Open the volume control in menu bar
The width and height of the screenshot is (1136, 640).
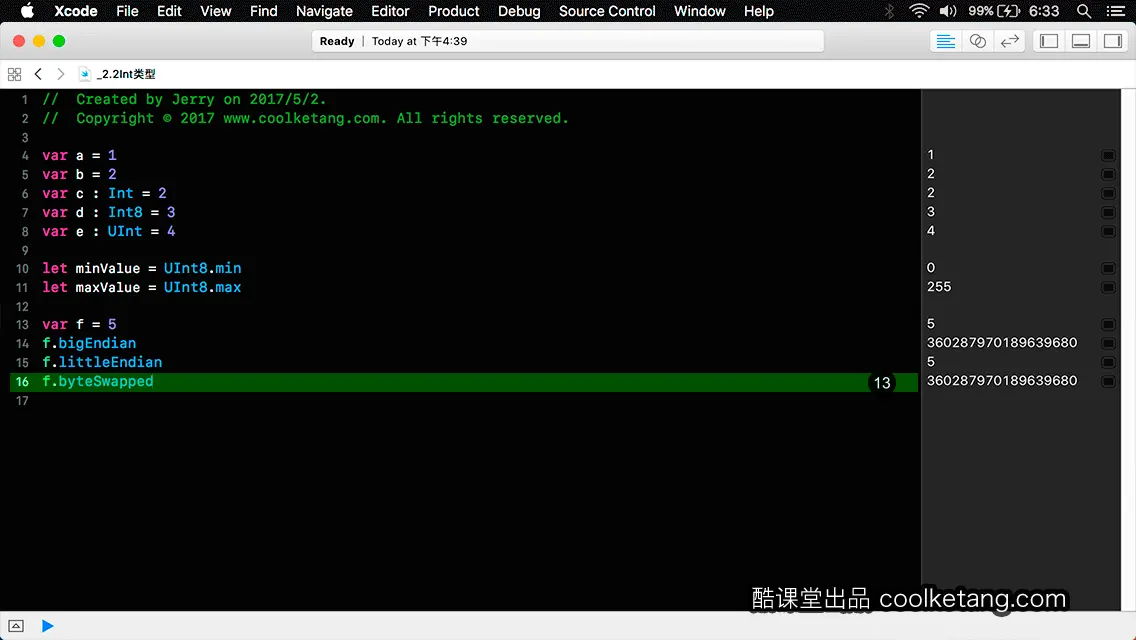click(x=948, y=11)
